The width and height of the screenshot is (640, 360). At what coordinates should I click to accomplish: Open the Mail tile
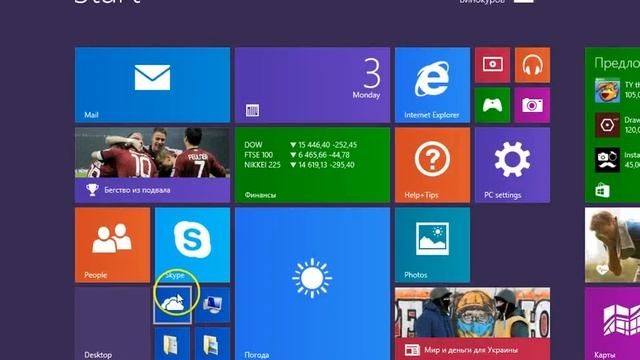pos(152,85)
